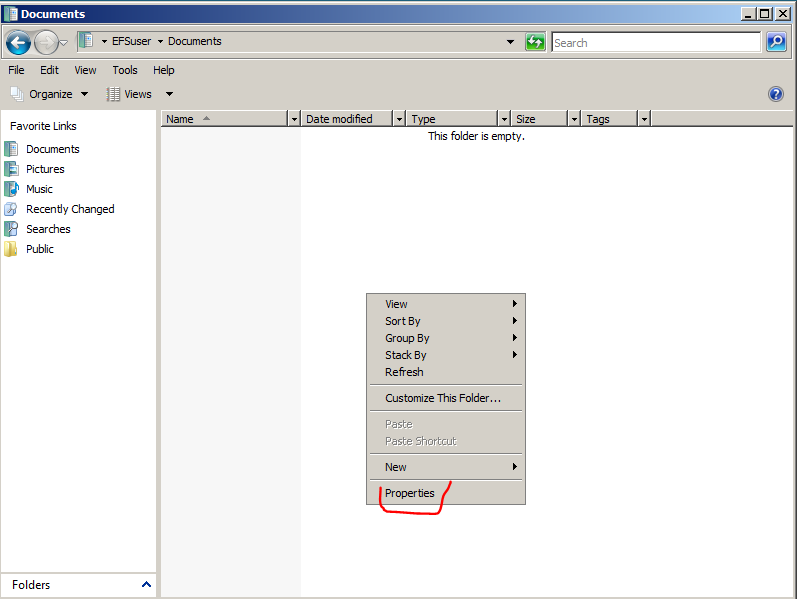This screenshot has width=797, height=599.
Task: Click the Pictures icon in Favorite Links
Action: 11,169
